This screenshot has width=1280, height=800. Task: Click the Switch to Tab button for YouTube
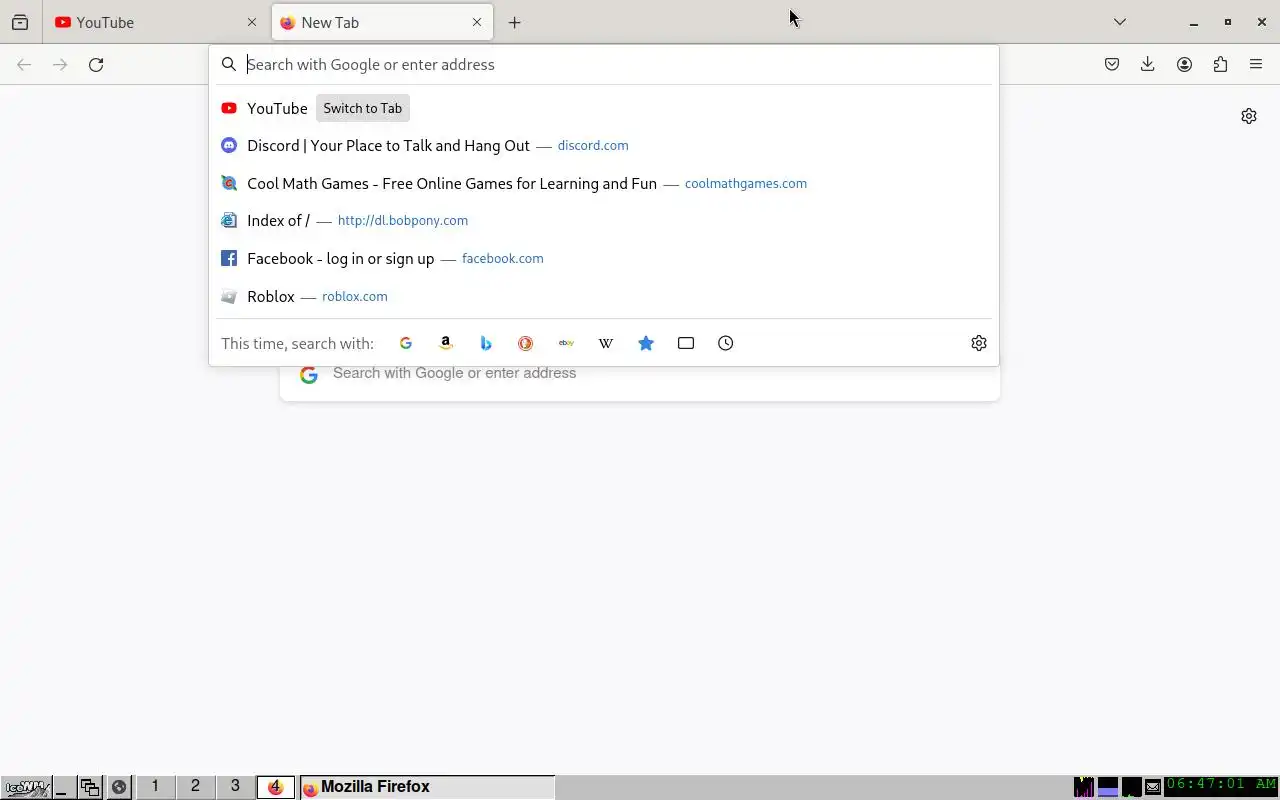[x=363, y=108]
